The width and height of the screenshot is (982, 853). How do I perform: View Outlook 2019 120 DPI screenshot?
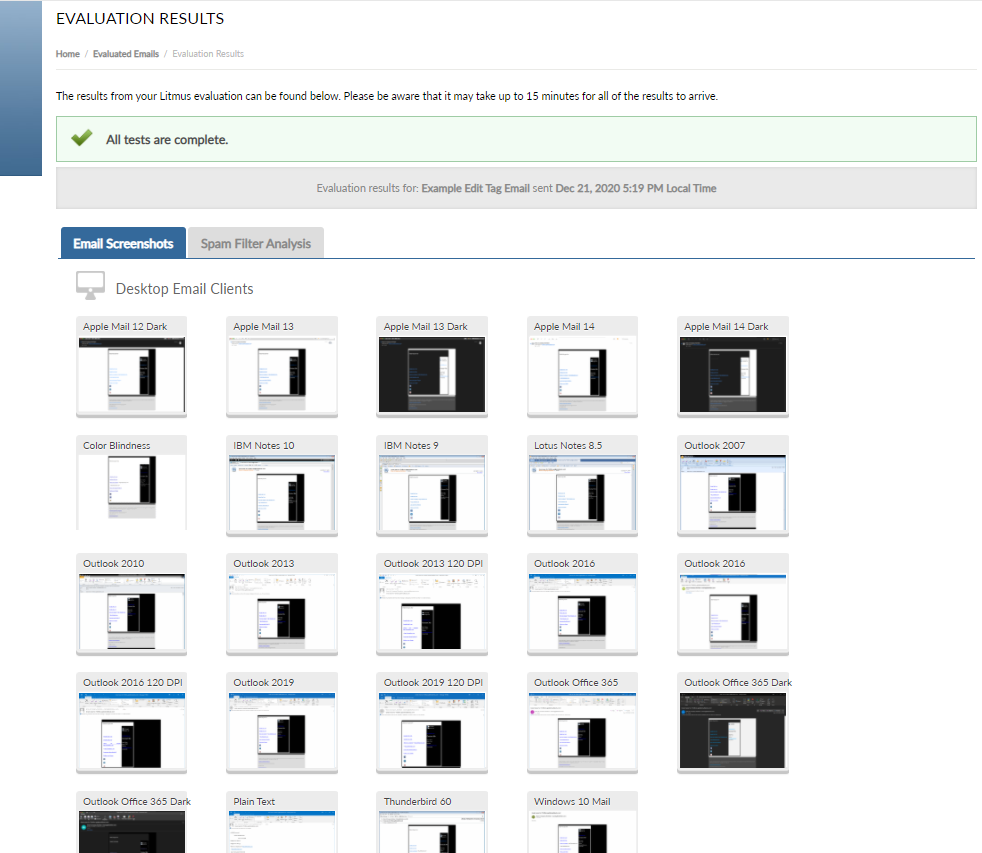432,731
